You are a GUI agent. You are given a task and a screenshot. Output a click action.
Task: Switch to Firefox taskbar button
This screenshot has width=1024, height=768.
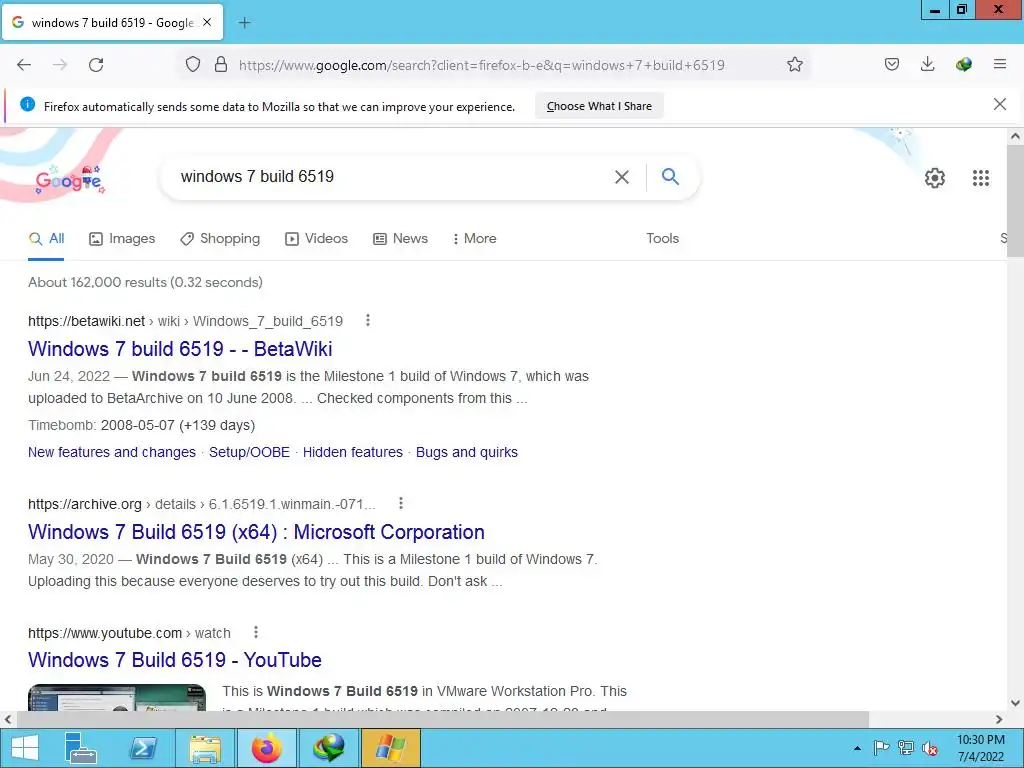point(266,748)
